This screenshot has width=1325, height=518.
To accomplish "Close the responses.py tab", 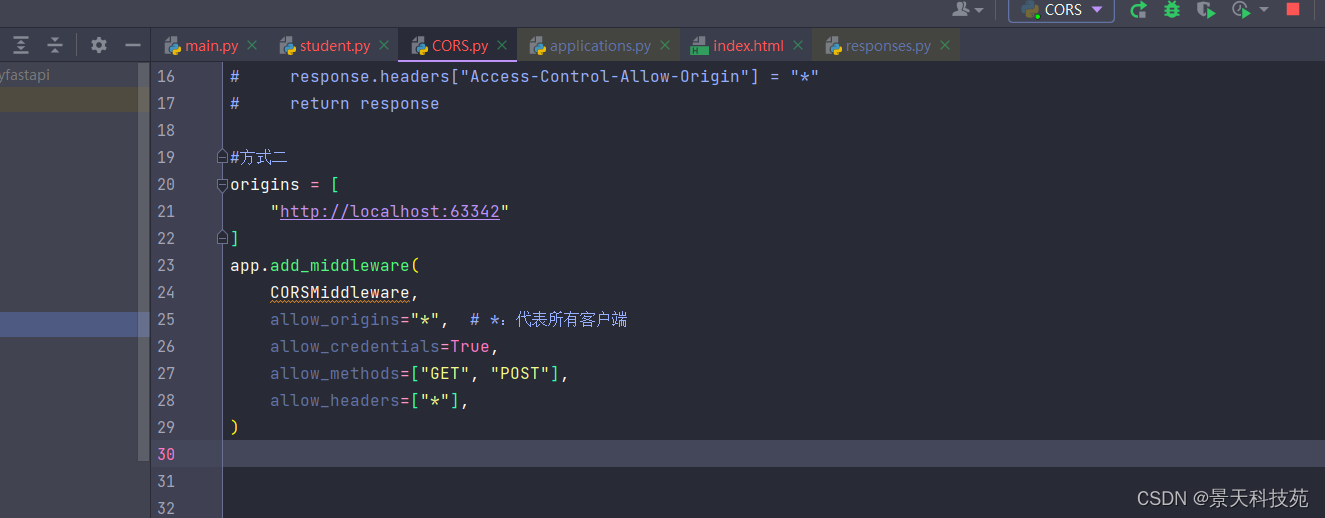I will [945, 45].
